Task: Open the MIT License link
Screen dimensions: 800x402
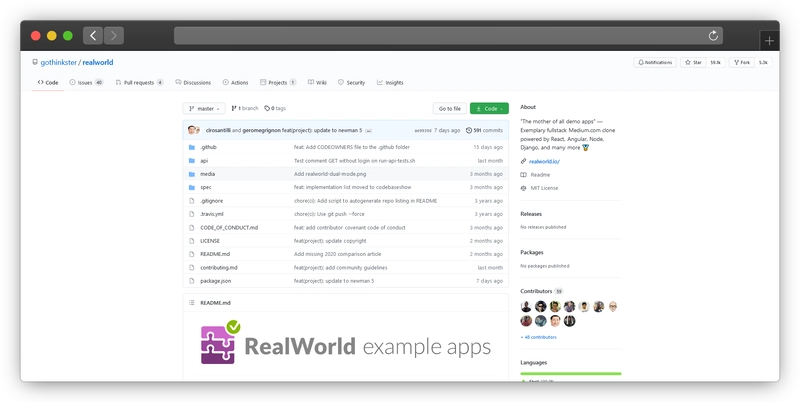Action: click(x=544, y=188)
